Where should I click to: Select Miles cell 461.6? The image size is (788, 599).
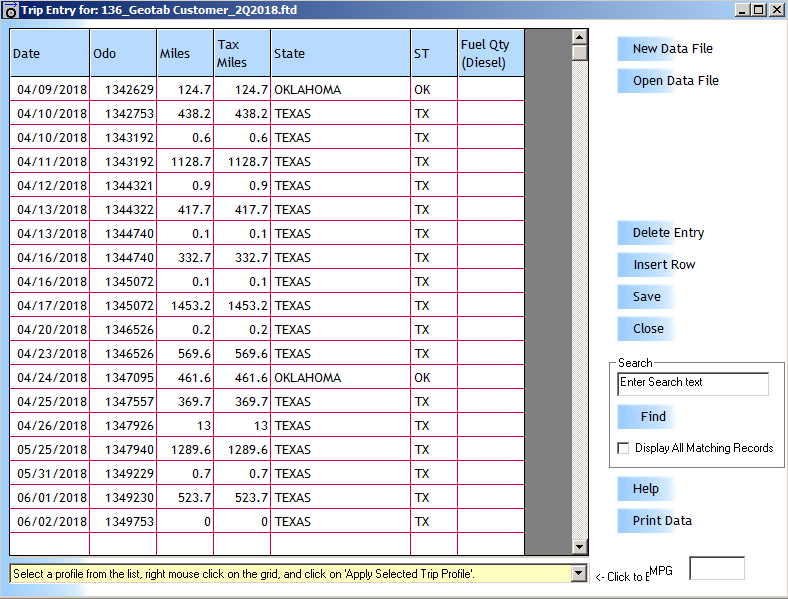click(x=185, y=377)
